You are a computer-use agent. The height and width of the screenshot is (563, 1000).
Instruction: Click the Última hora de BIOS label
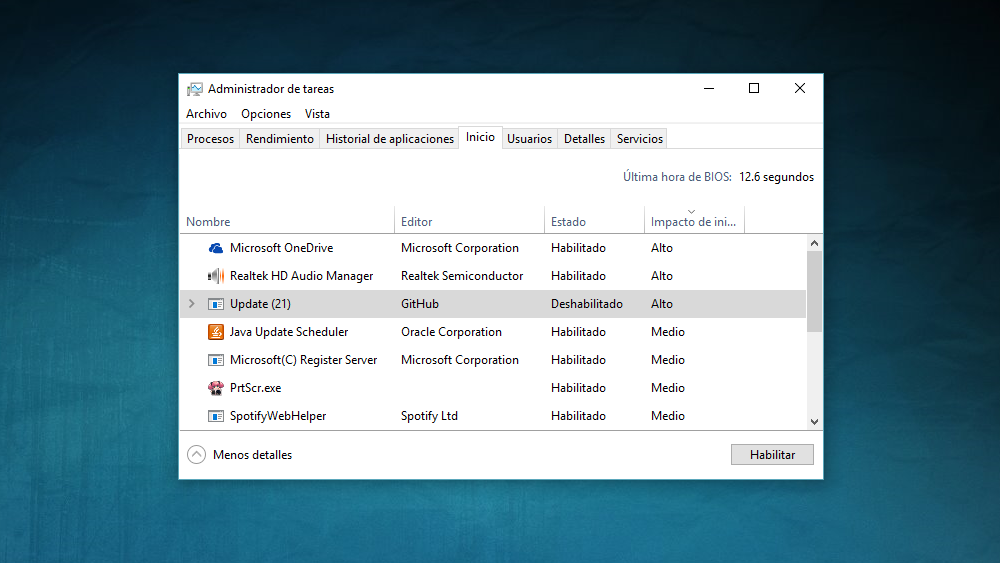pyautogui.click(x=677, y=177)
